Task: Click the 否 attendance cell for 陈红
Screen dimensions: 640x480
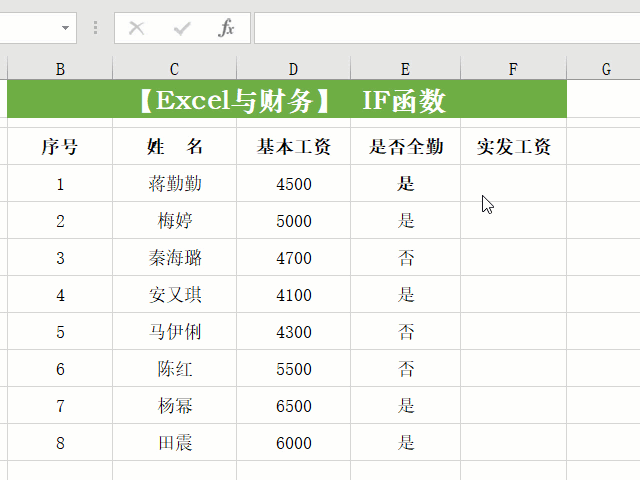Action: (405, 369)
